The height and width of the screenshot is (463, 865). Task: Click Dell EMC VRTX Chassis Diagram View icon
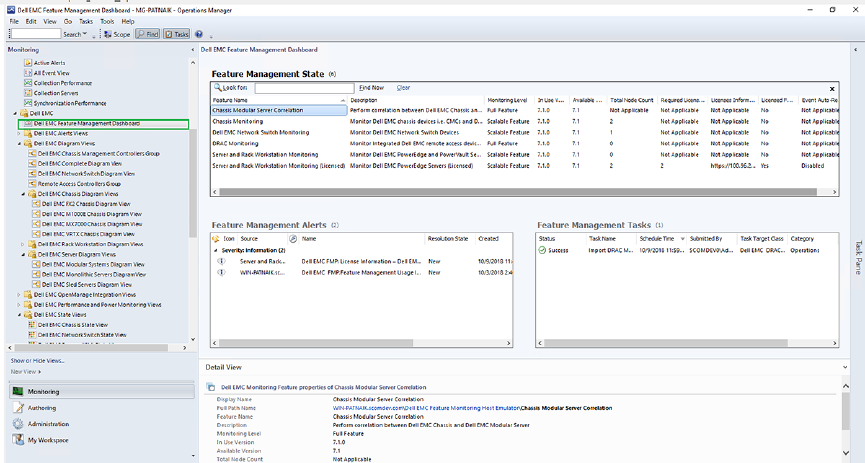pyautogui.click(x=36, y=234)
